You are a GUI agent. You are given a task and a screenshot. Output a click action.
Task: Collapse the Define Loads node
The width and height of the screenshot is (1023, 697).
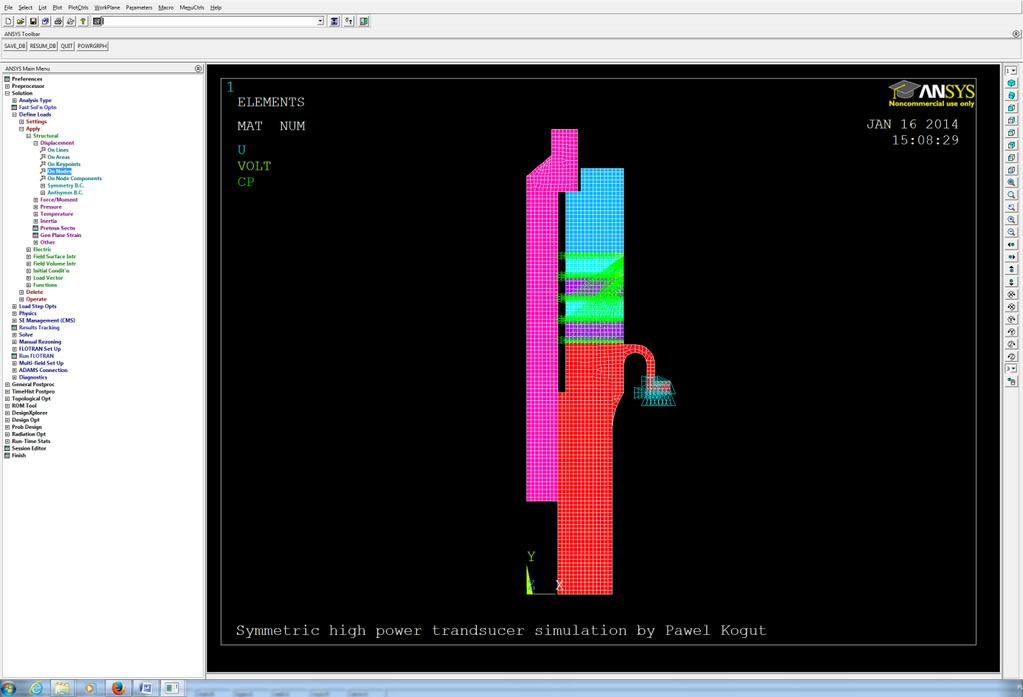(x=14, y=115)
